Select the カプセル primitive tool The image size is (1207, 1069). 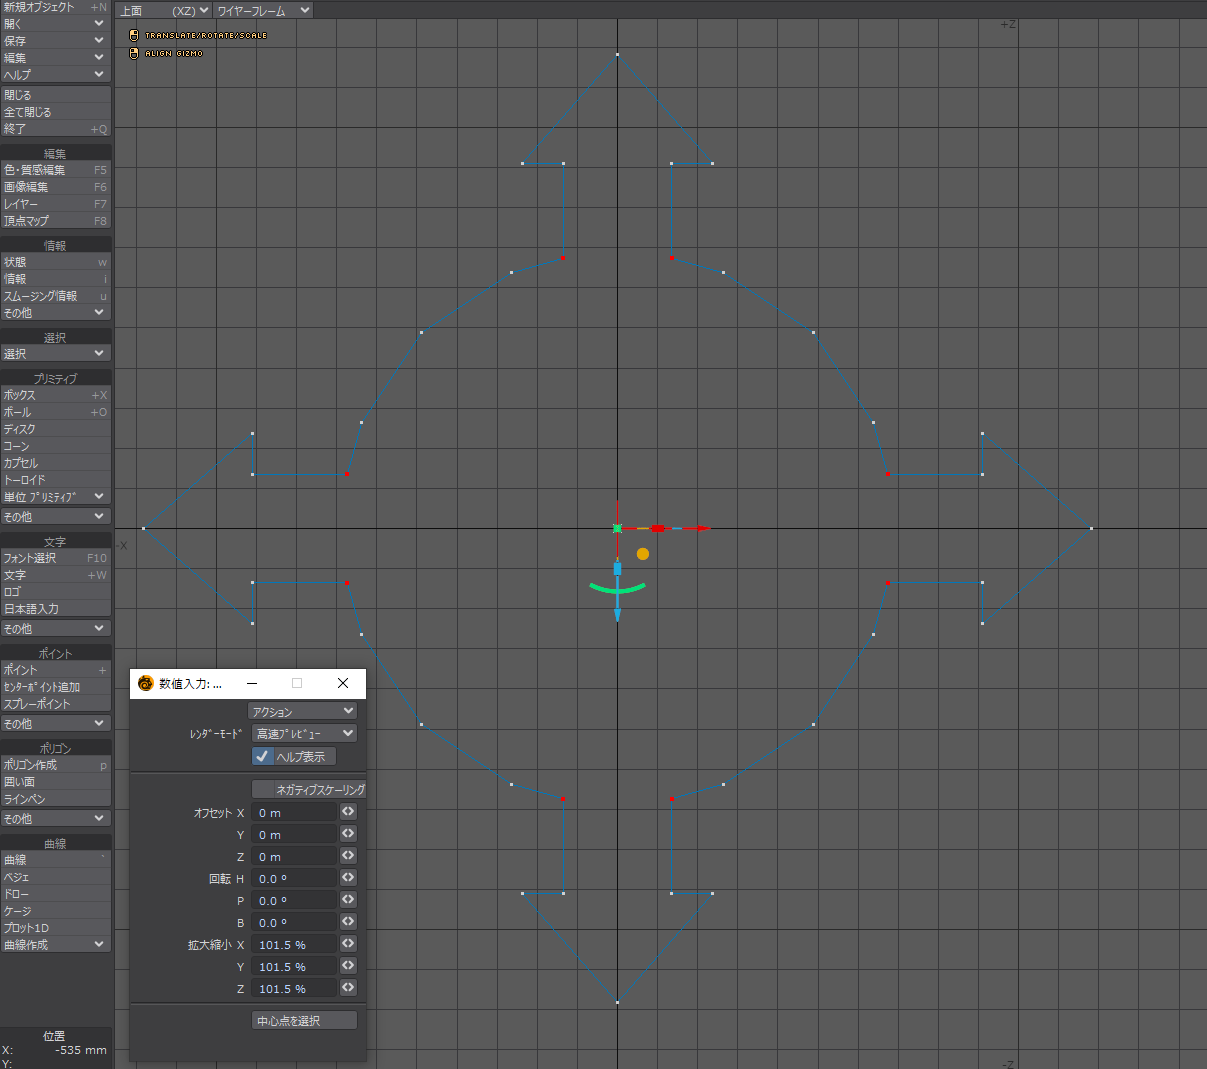coord(55,463)
